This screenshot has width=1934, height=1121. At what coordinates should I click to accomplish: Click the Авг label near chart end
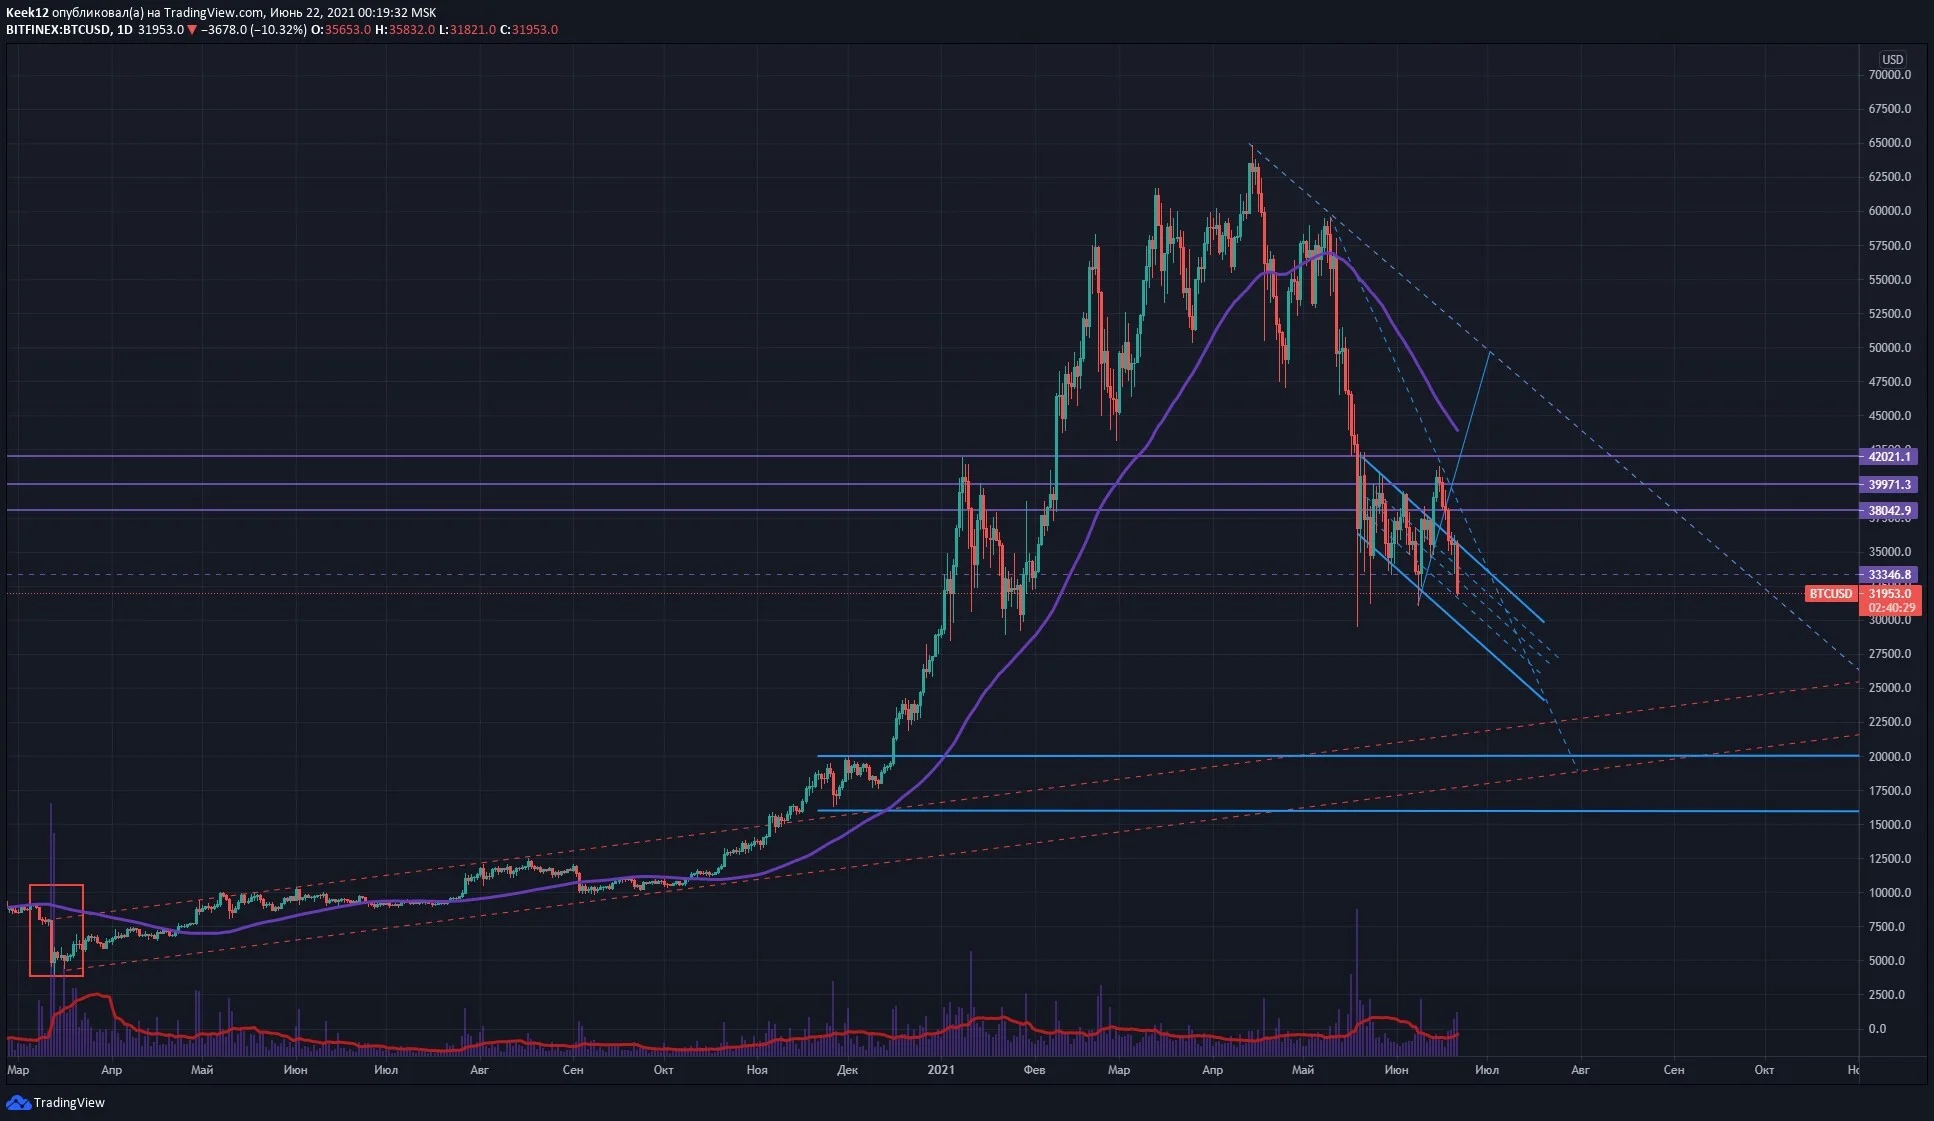1580,1069
